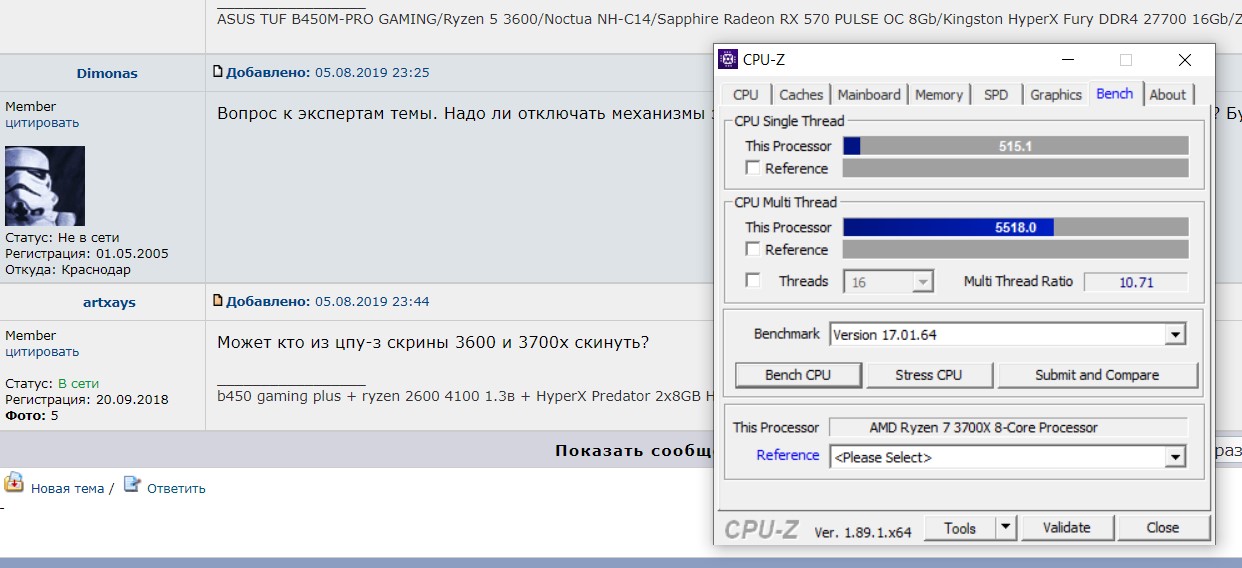Viewport: 1242px width, 568px height.
Task: Click the CPU-Z version text 1.89.1.x64
Action: [863, 531]
